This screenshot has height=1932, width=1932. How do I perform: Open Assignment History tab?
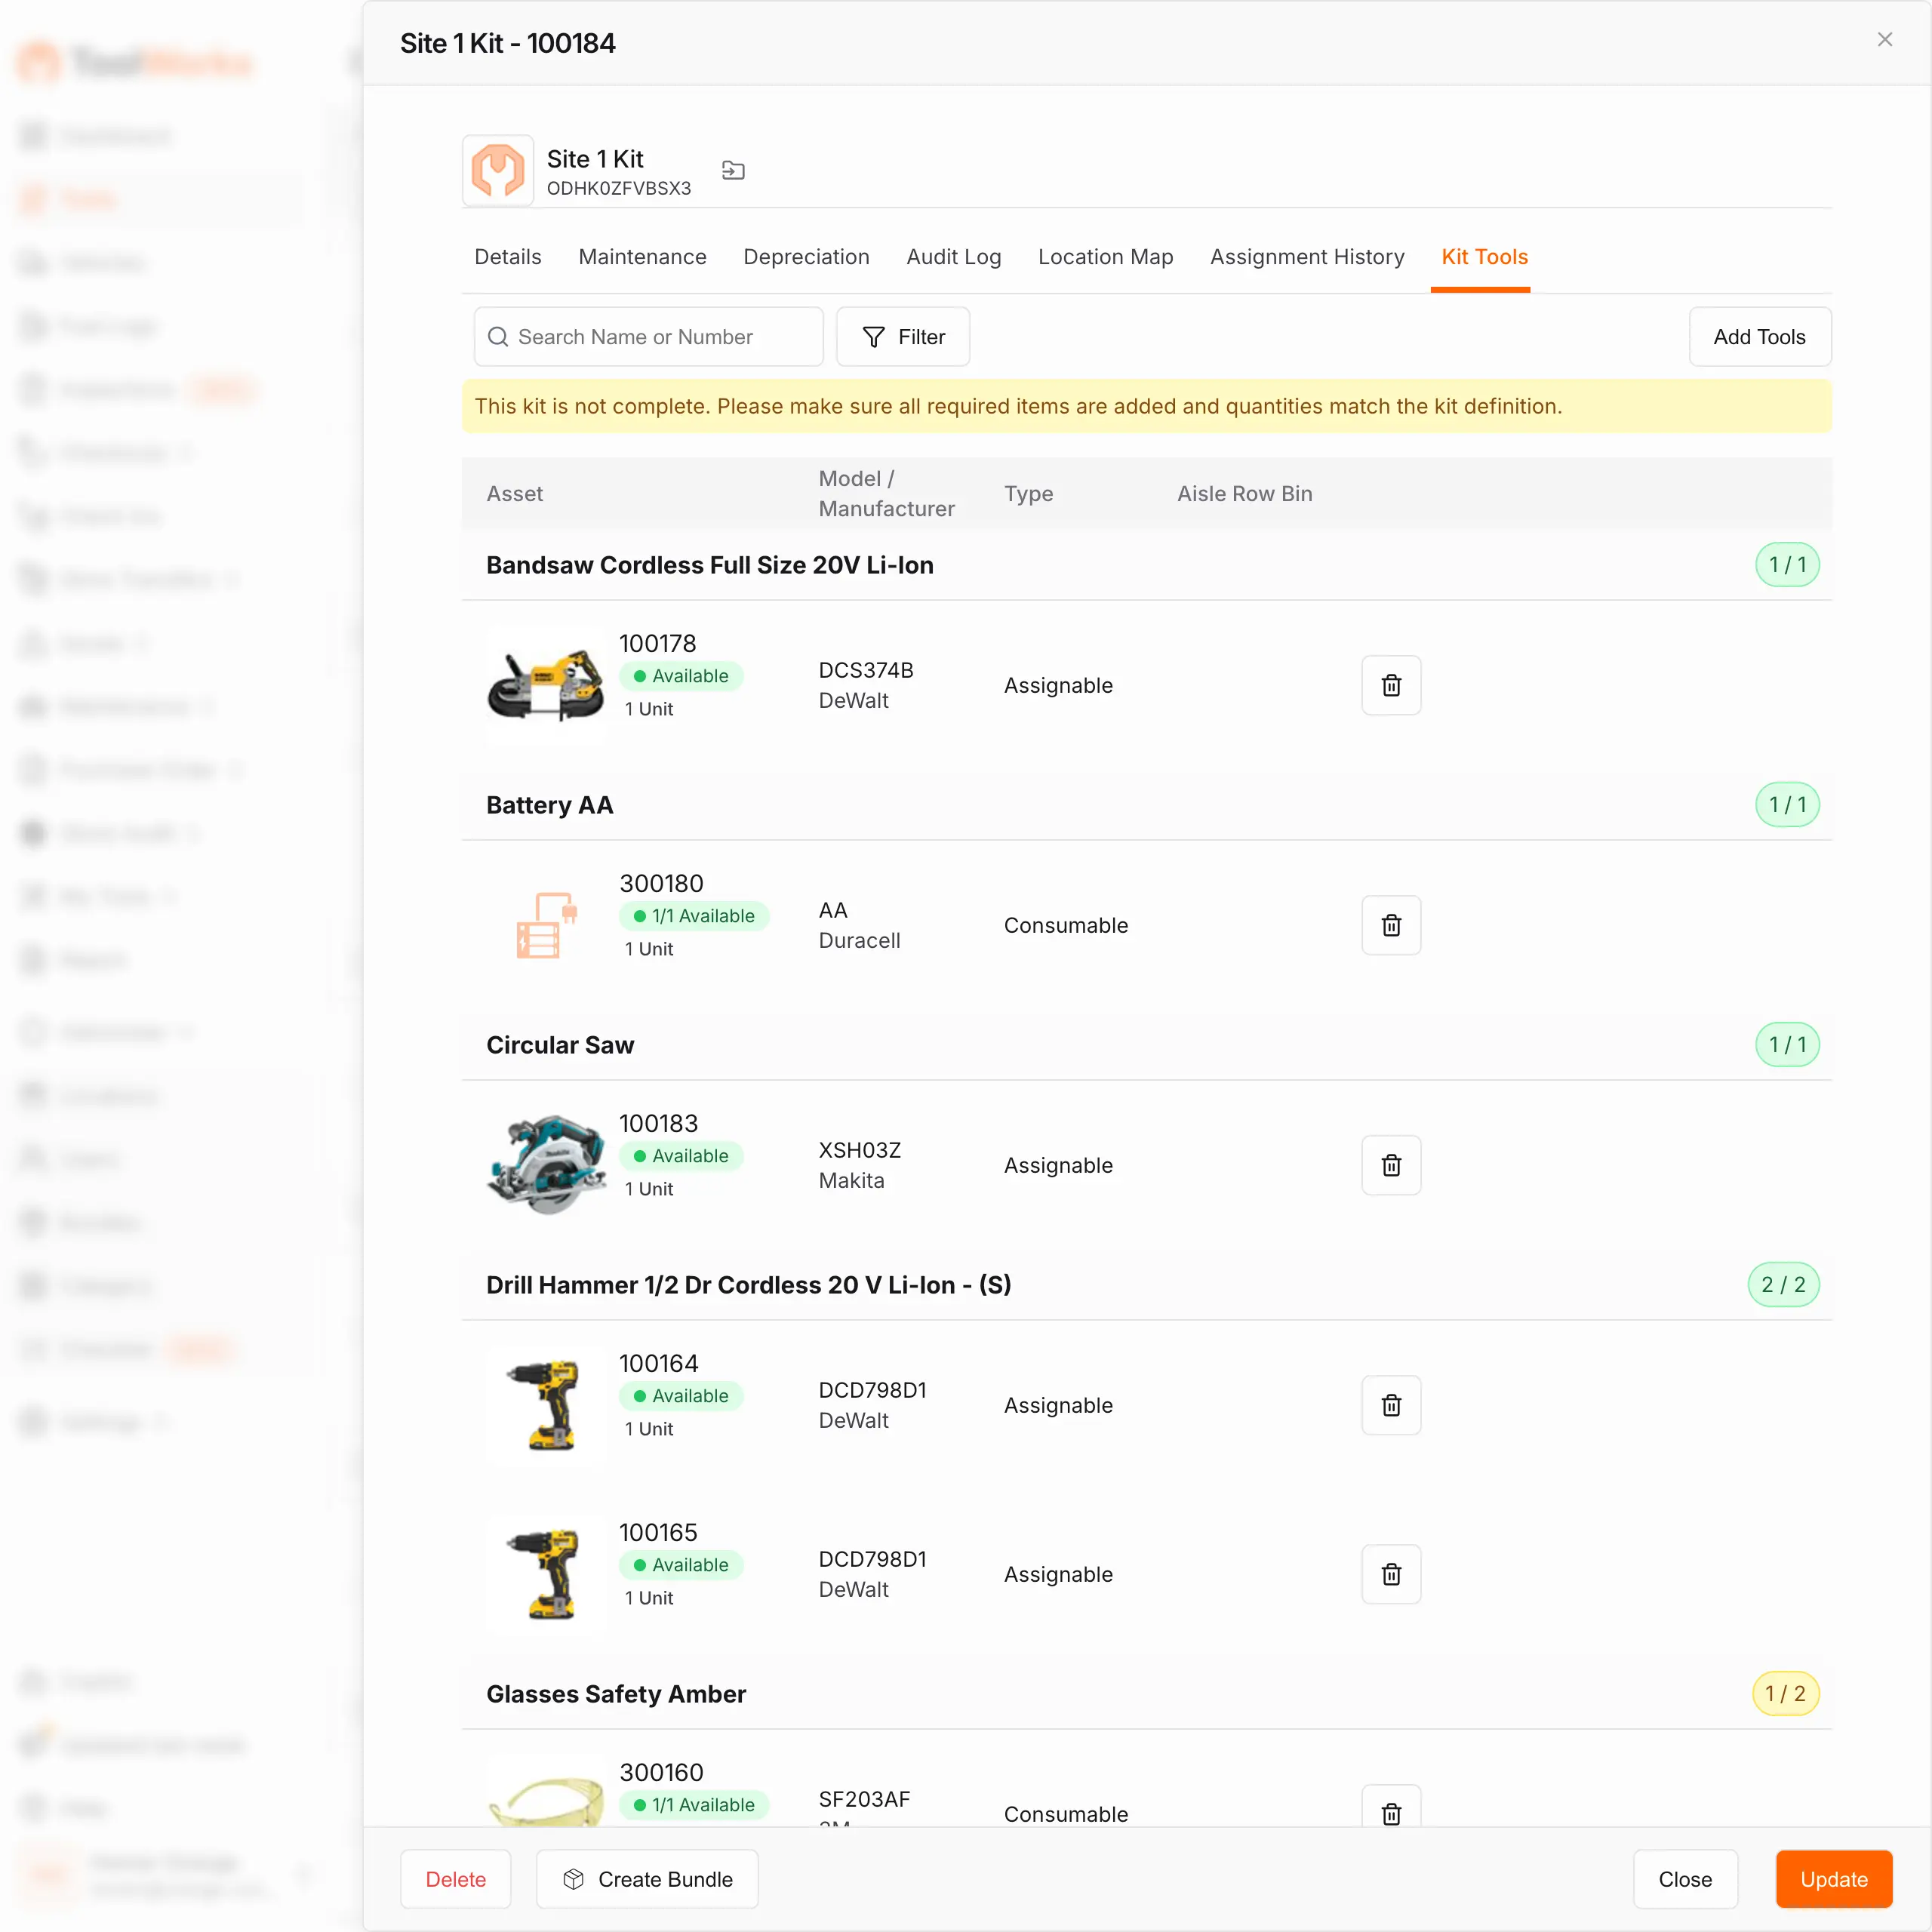(x=1306, y=257)
